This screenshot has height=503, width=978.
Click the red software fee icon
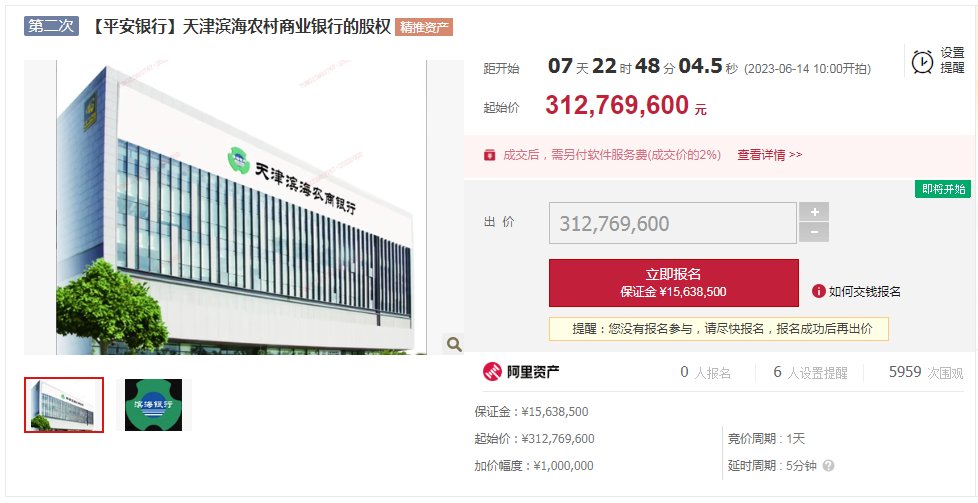490,155
